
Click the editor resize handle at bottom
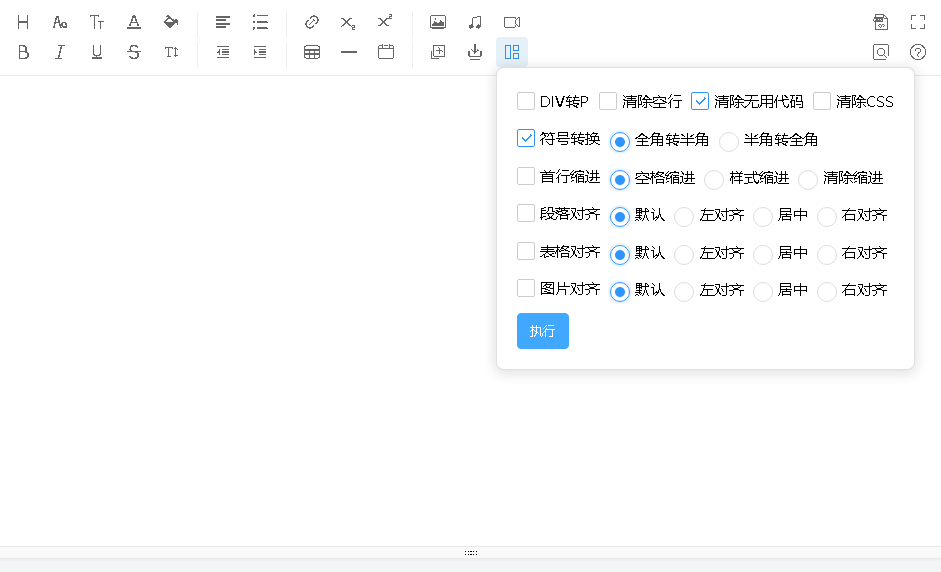pos(470,552)
